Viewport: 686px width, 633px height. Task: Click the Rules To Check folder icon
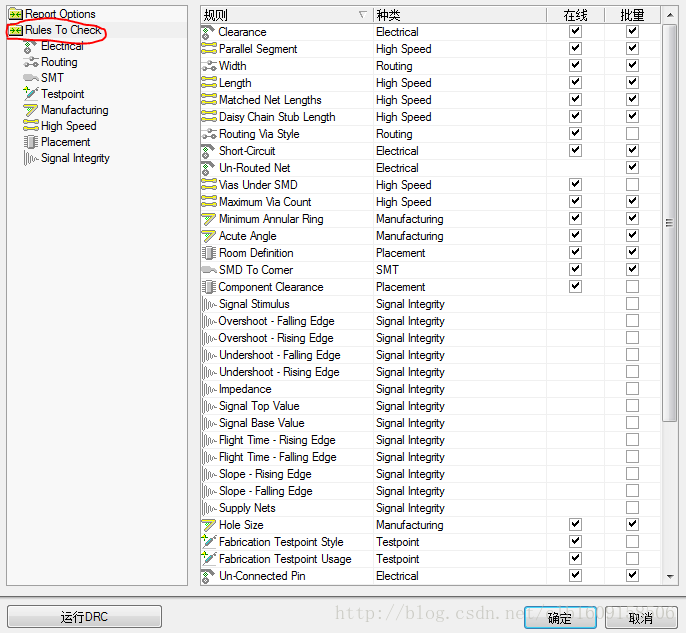click(16, 30)
